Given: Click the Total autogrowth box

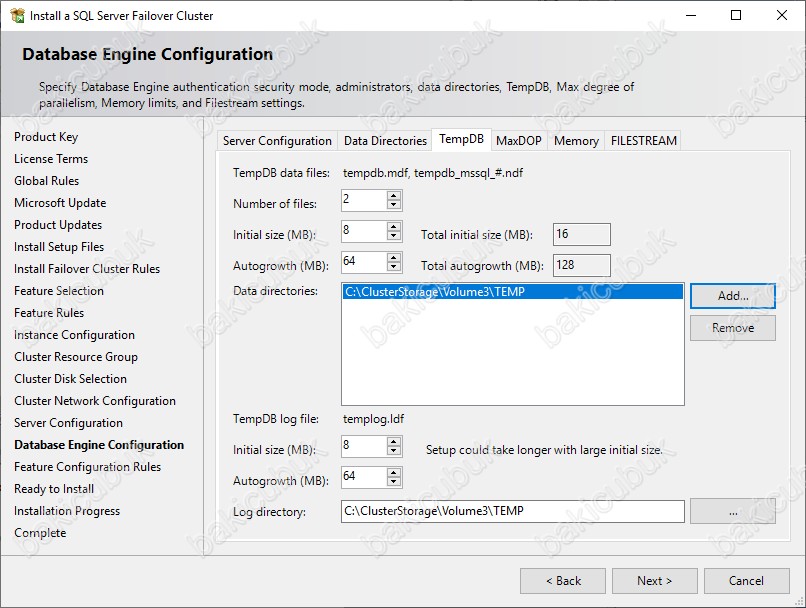Looking at the screenshot, I should (582, 265).
